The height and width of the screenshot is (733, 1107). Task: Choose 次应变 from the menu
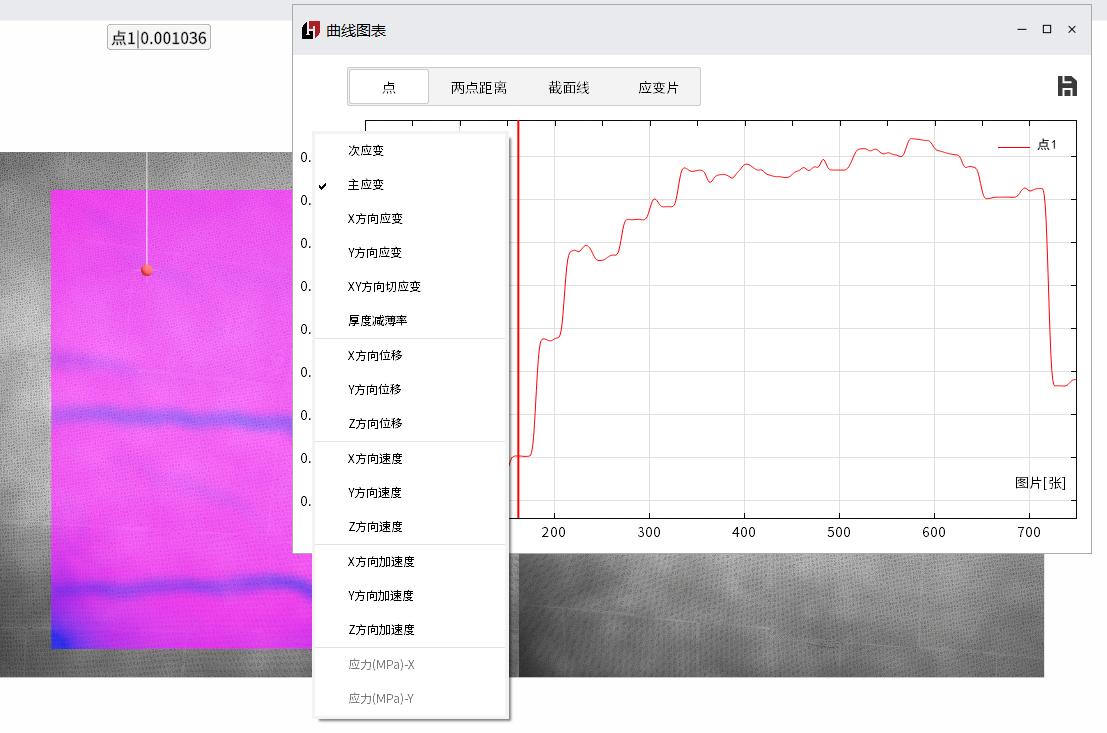tap(366, 151)
